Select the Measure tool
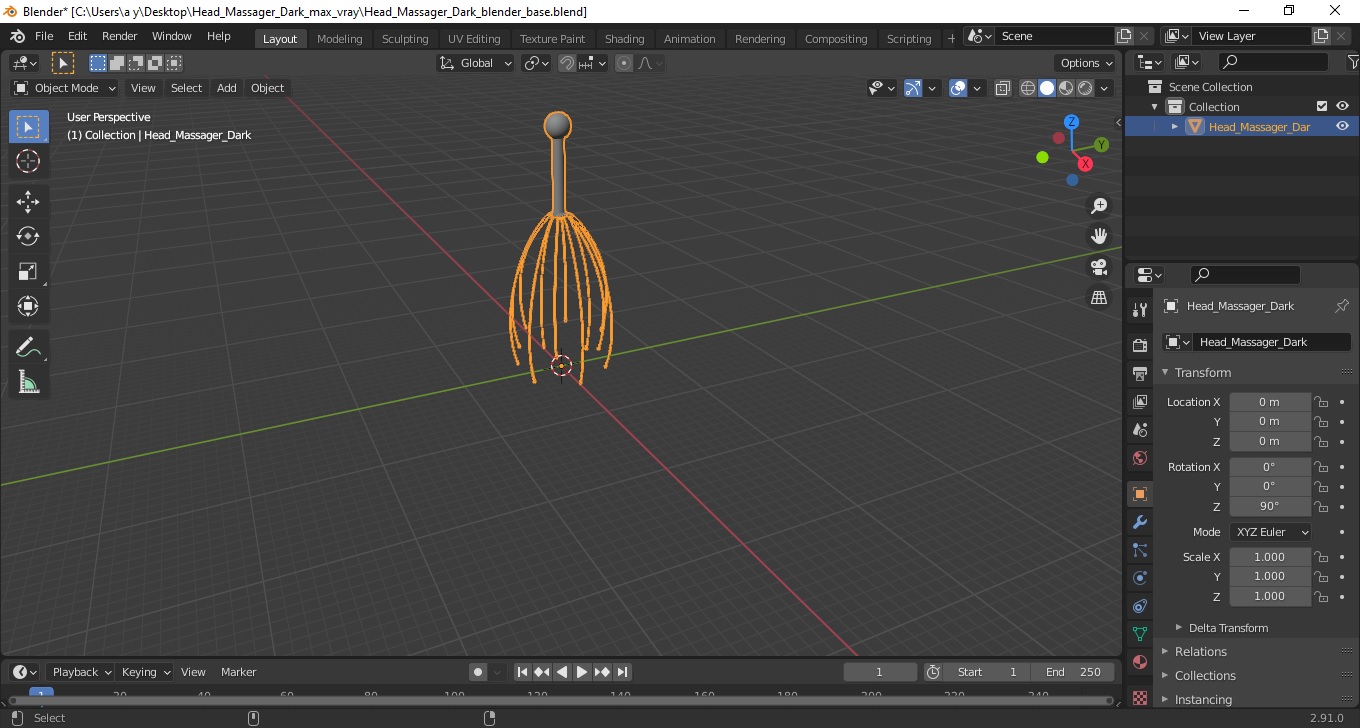1360x728 pixels. pos(28,382)
